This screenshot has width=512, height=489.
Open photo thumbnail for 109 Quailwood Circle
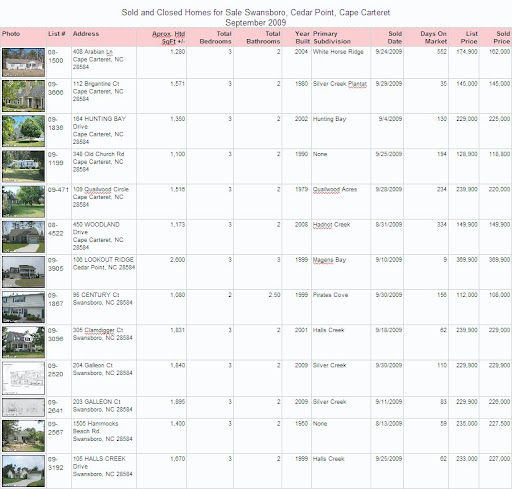23,201
